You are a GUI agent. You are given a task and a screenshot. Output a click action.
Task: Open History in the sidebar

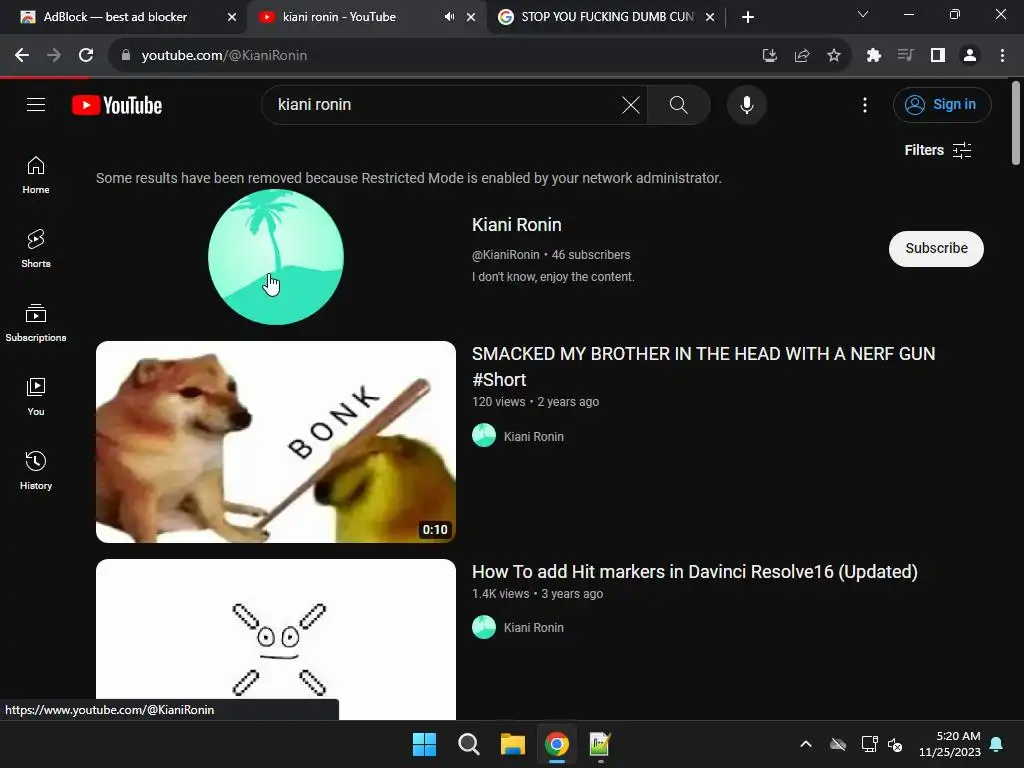tap(36, 470)
